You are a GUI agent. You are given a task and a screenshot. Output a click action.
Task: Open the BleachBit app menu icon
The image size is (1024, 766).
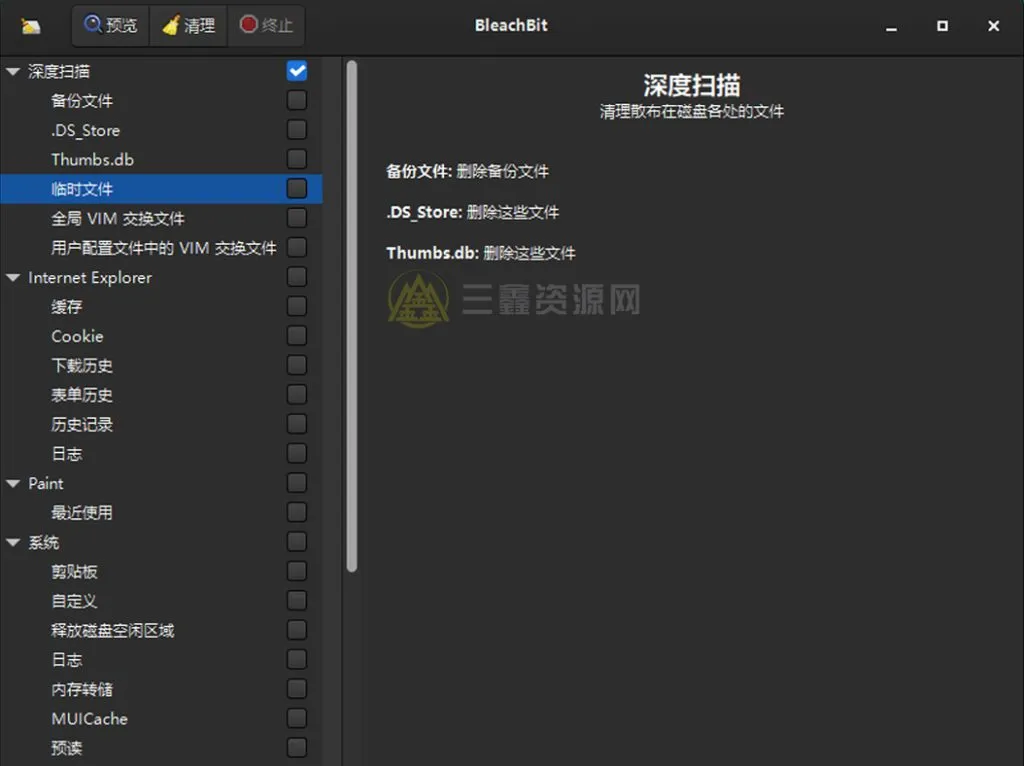point(30,26)
